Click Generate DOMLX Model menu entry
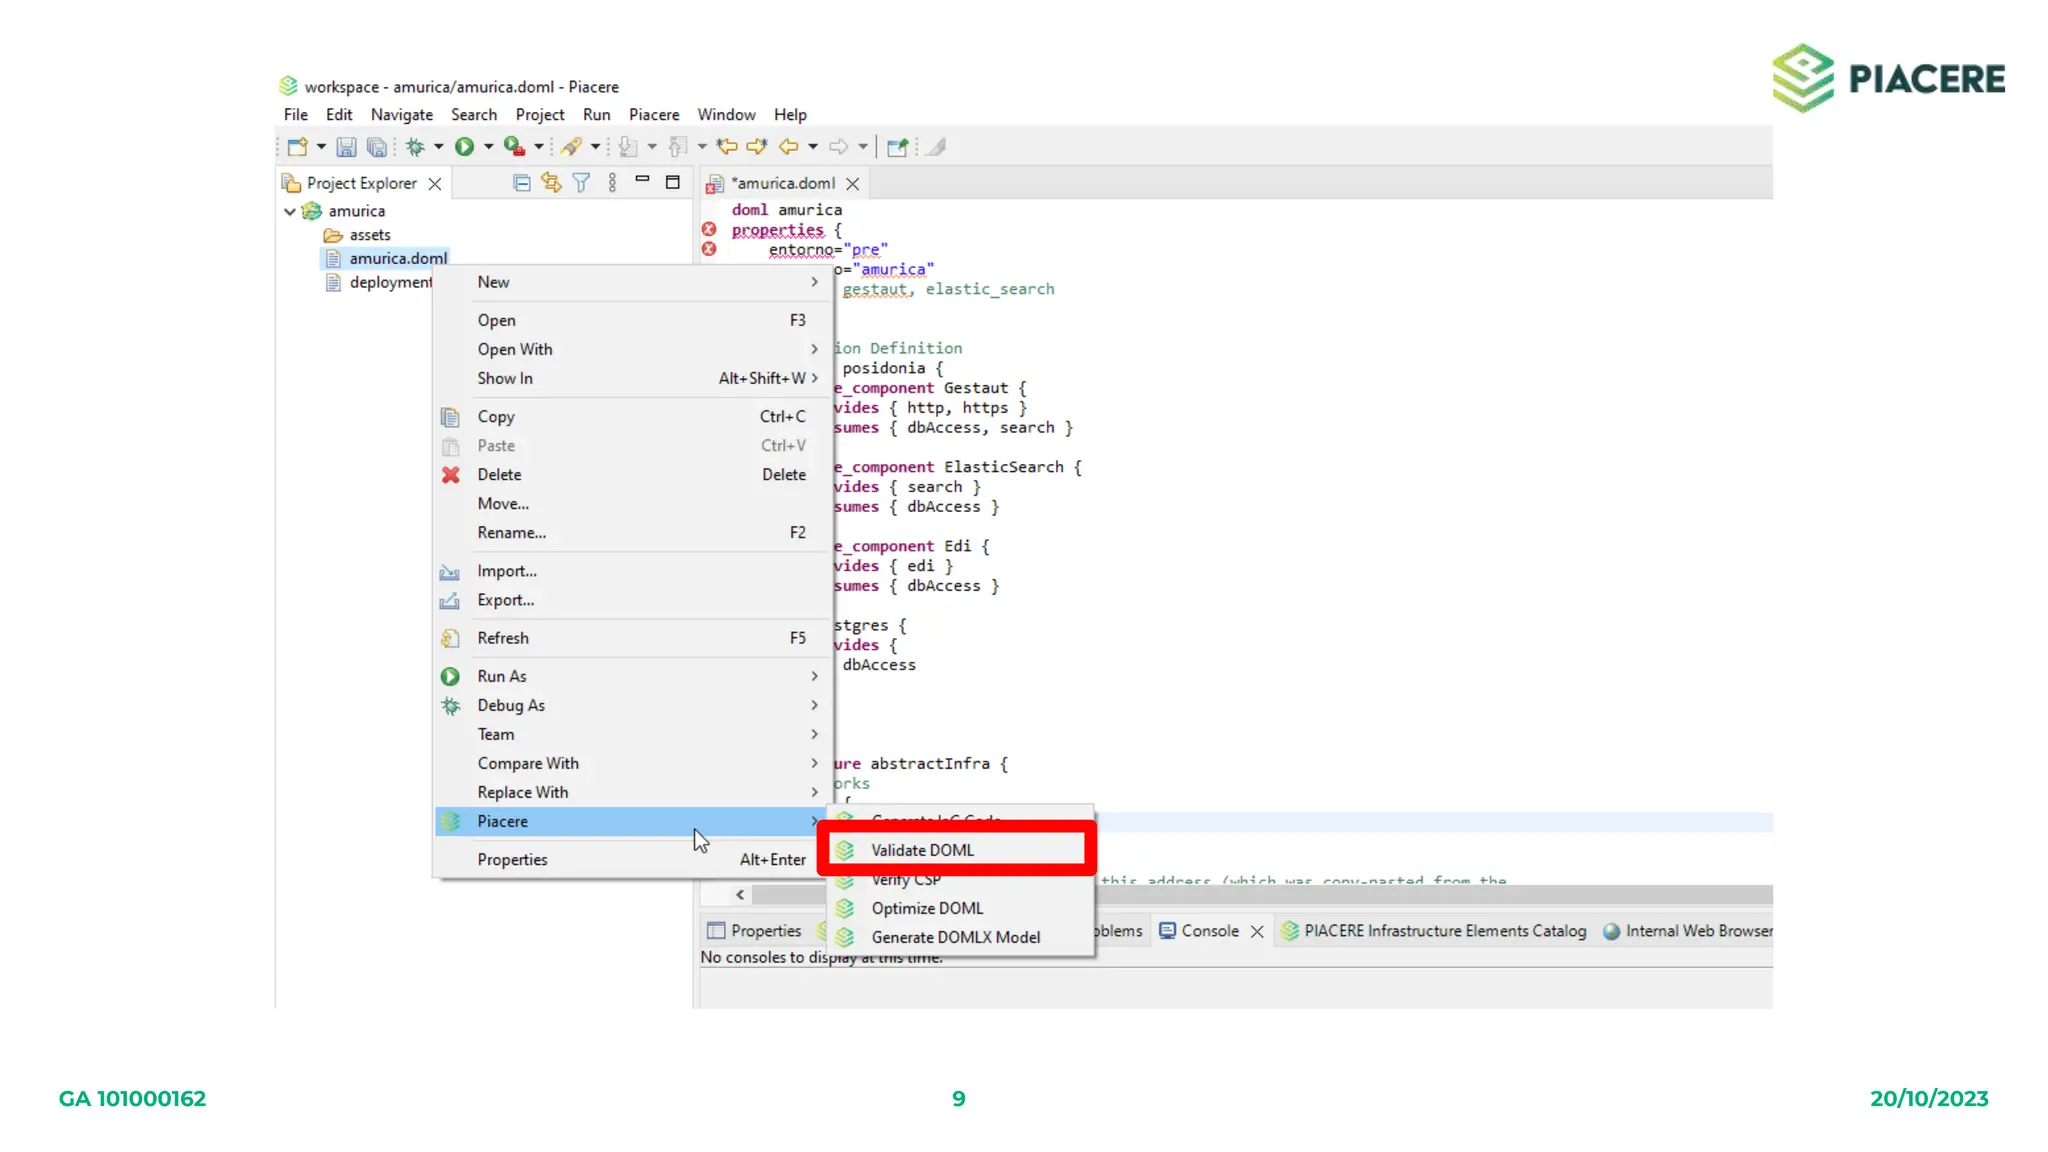Screen dimensions: 2048x1152 (x=955, y=937)
